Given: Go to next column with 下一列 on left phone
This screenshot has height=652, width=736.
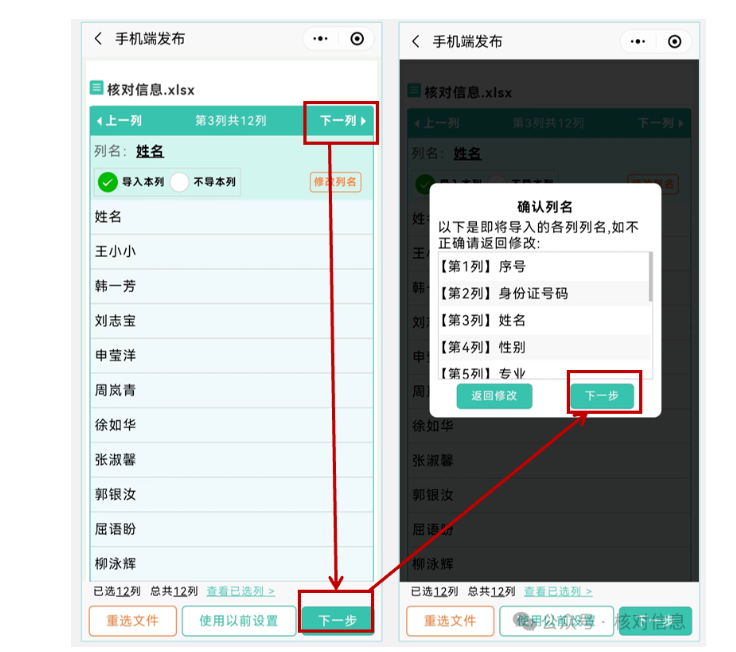Looking at the screenshot, I should [x=343, y=121].
